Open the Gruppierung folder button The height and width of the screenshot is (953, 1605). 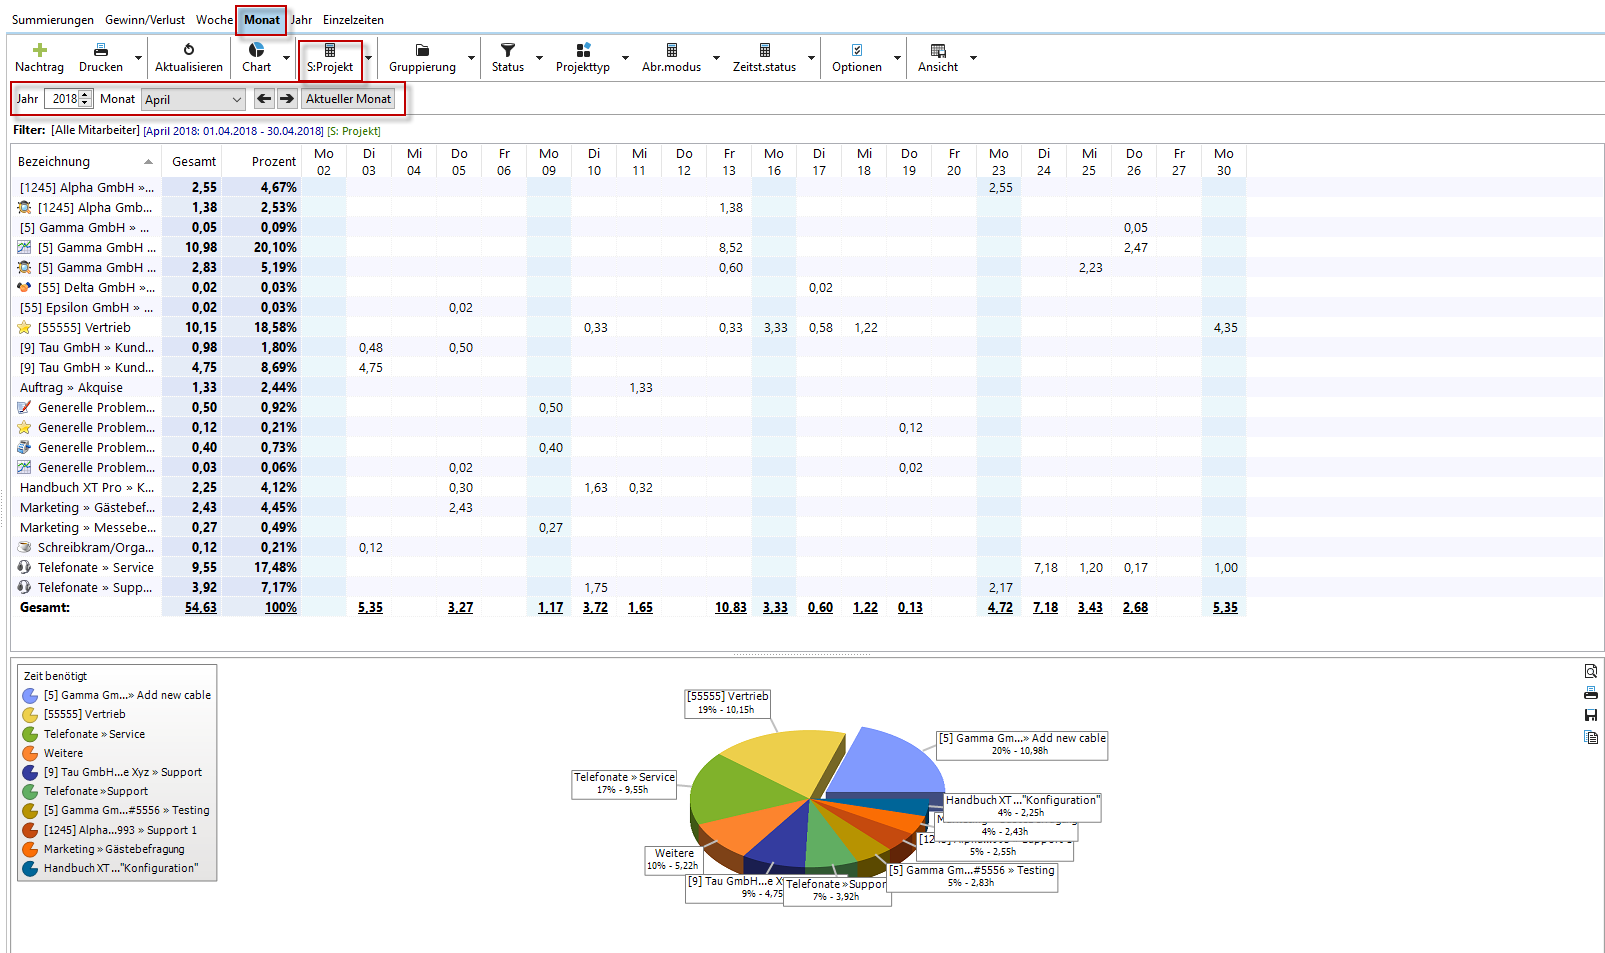tap(422, 50)
